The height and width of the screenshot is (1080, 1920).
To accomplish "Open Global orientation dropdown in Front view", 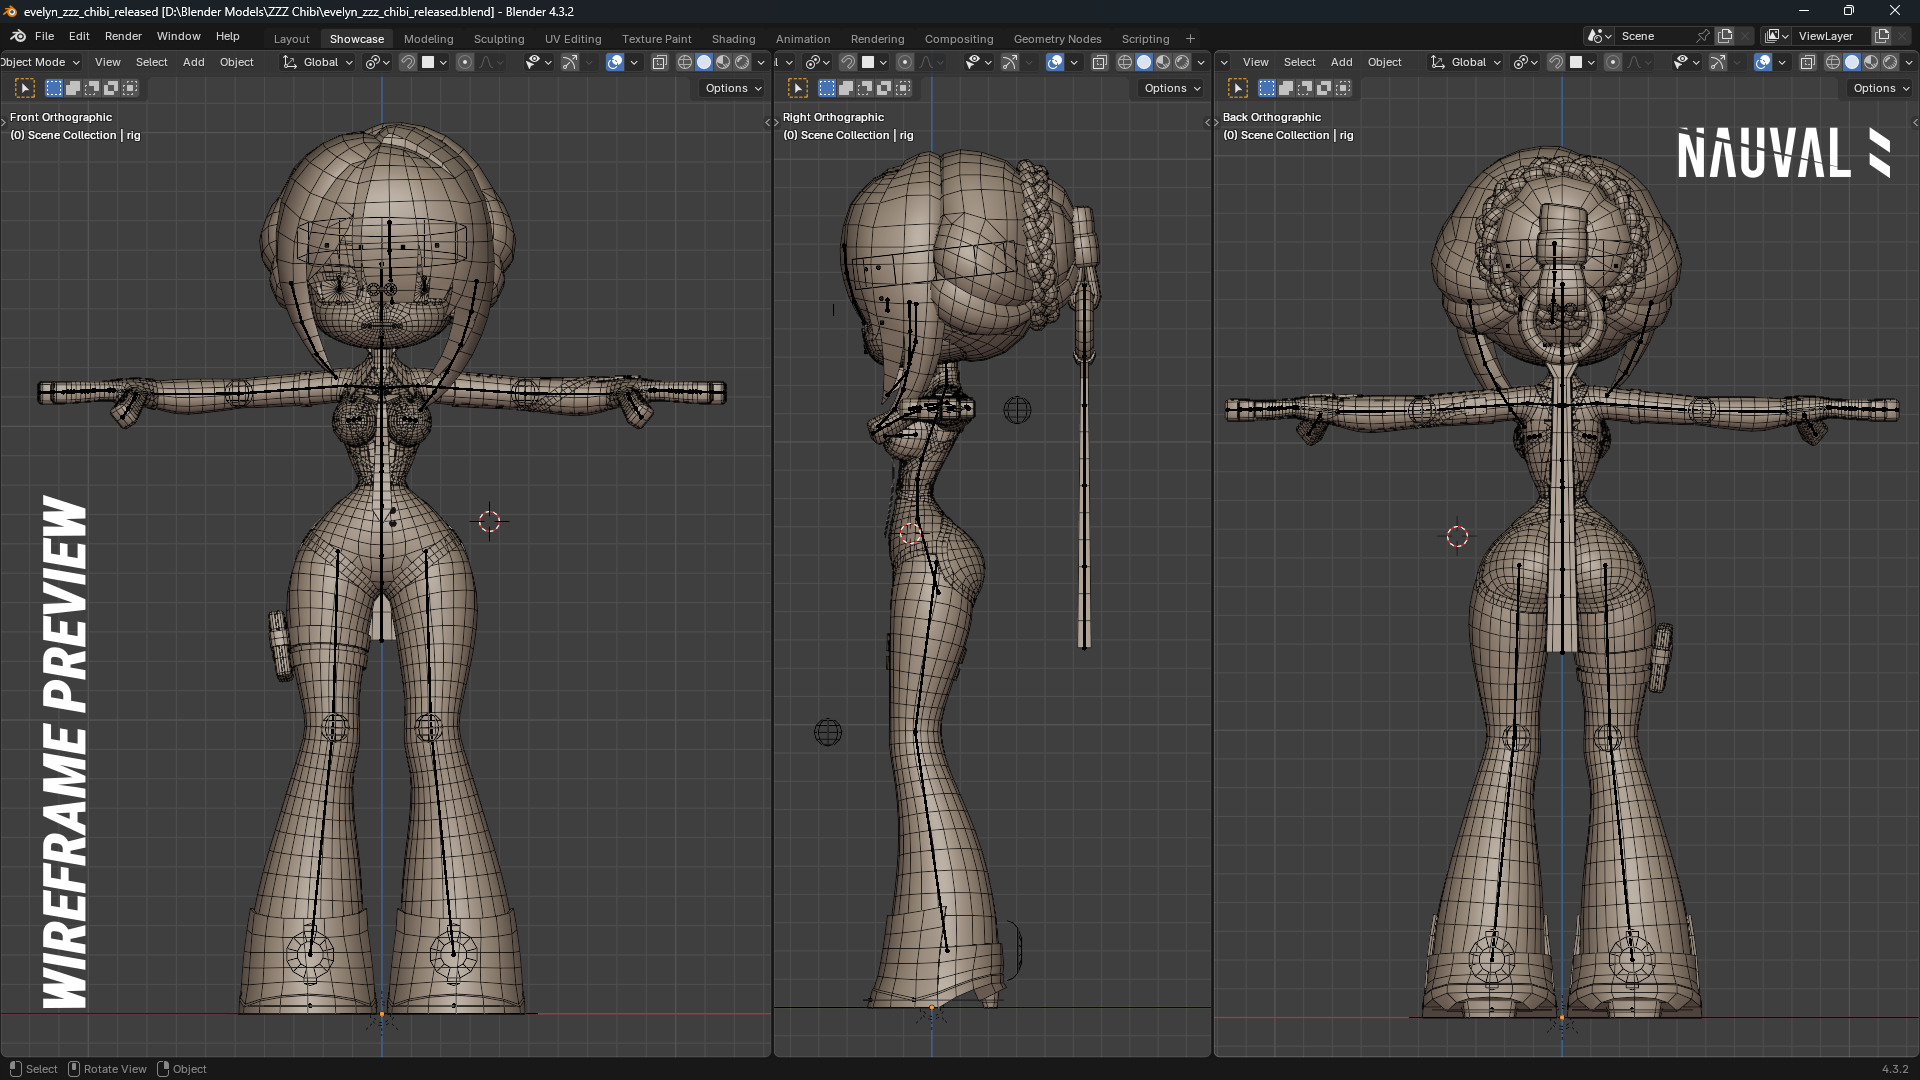I will (318, 62).
